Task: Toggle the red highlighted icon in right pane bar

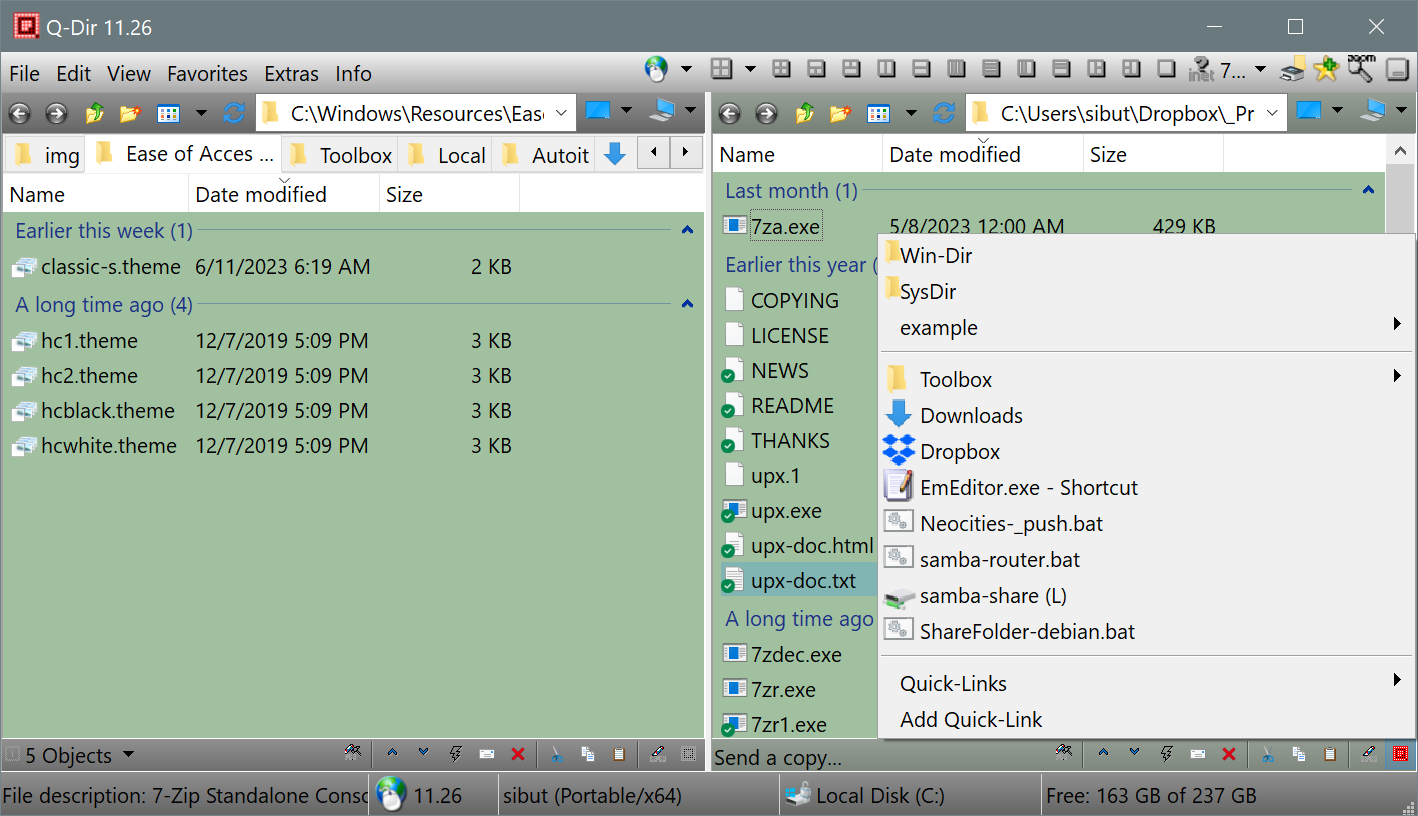Action: click(1400, 755)
